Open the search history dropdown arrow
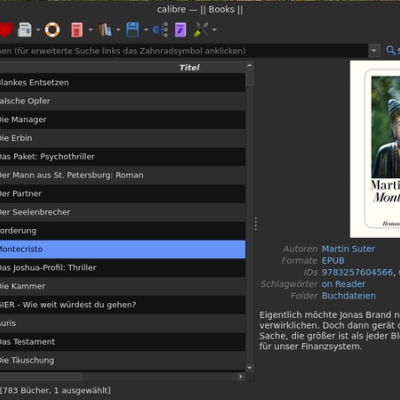The width and height of the screenshot is (400, 400). coord(374,51)
